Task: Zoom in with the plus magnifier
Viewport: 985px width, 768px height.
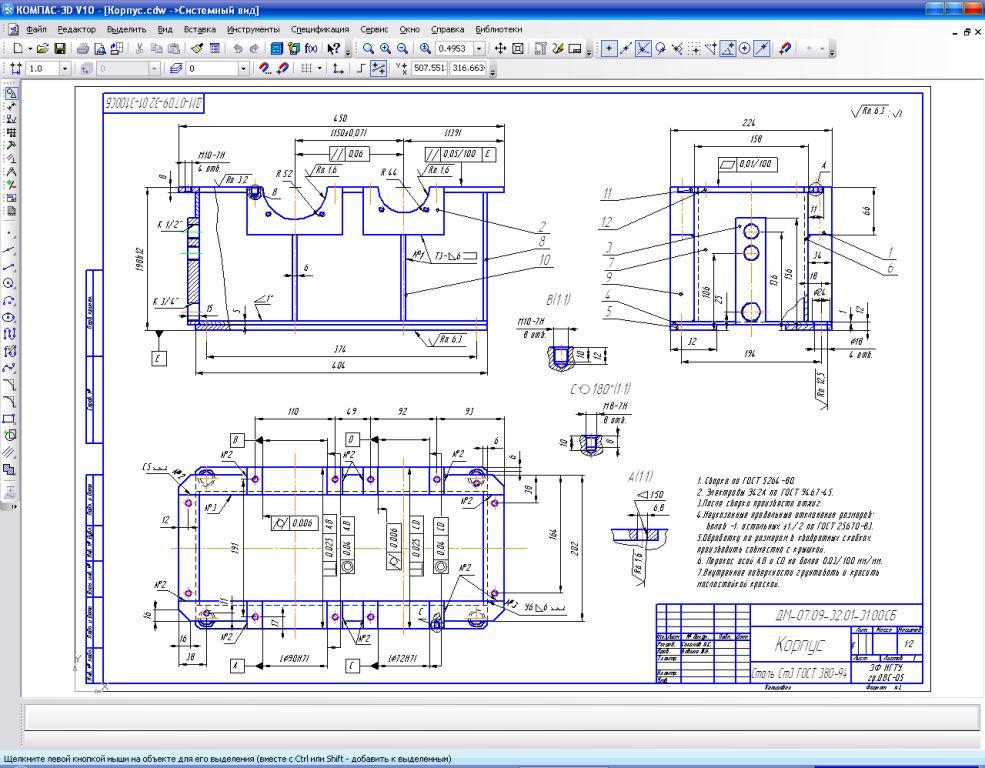Action: click(386, 48)
